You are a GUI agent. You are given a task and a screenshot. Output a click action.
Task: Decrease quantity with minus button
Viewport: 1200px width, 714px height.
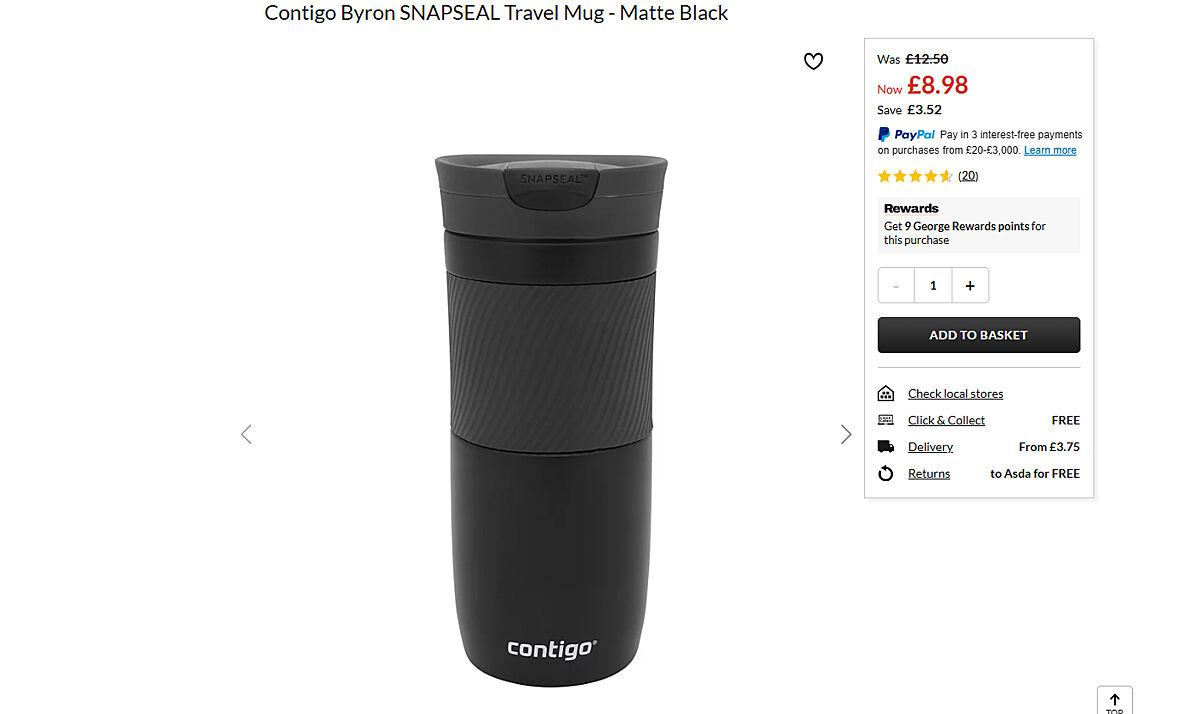(896, 285)
